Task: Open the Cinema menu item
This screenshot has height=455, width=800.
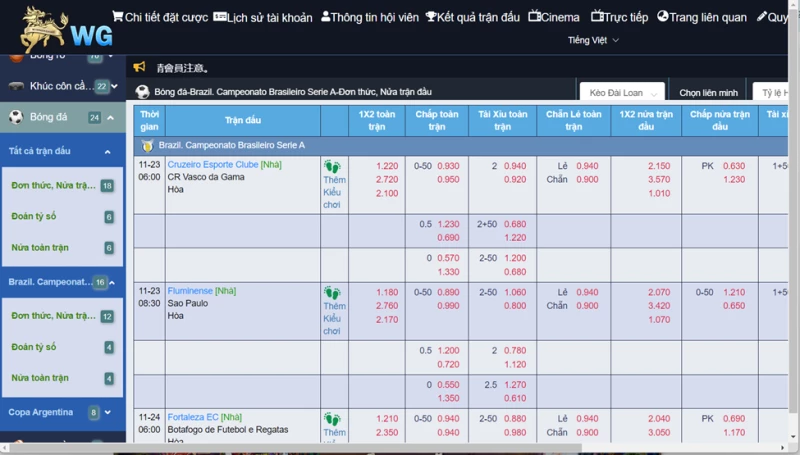Action: click(554, 17)
